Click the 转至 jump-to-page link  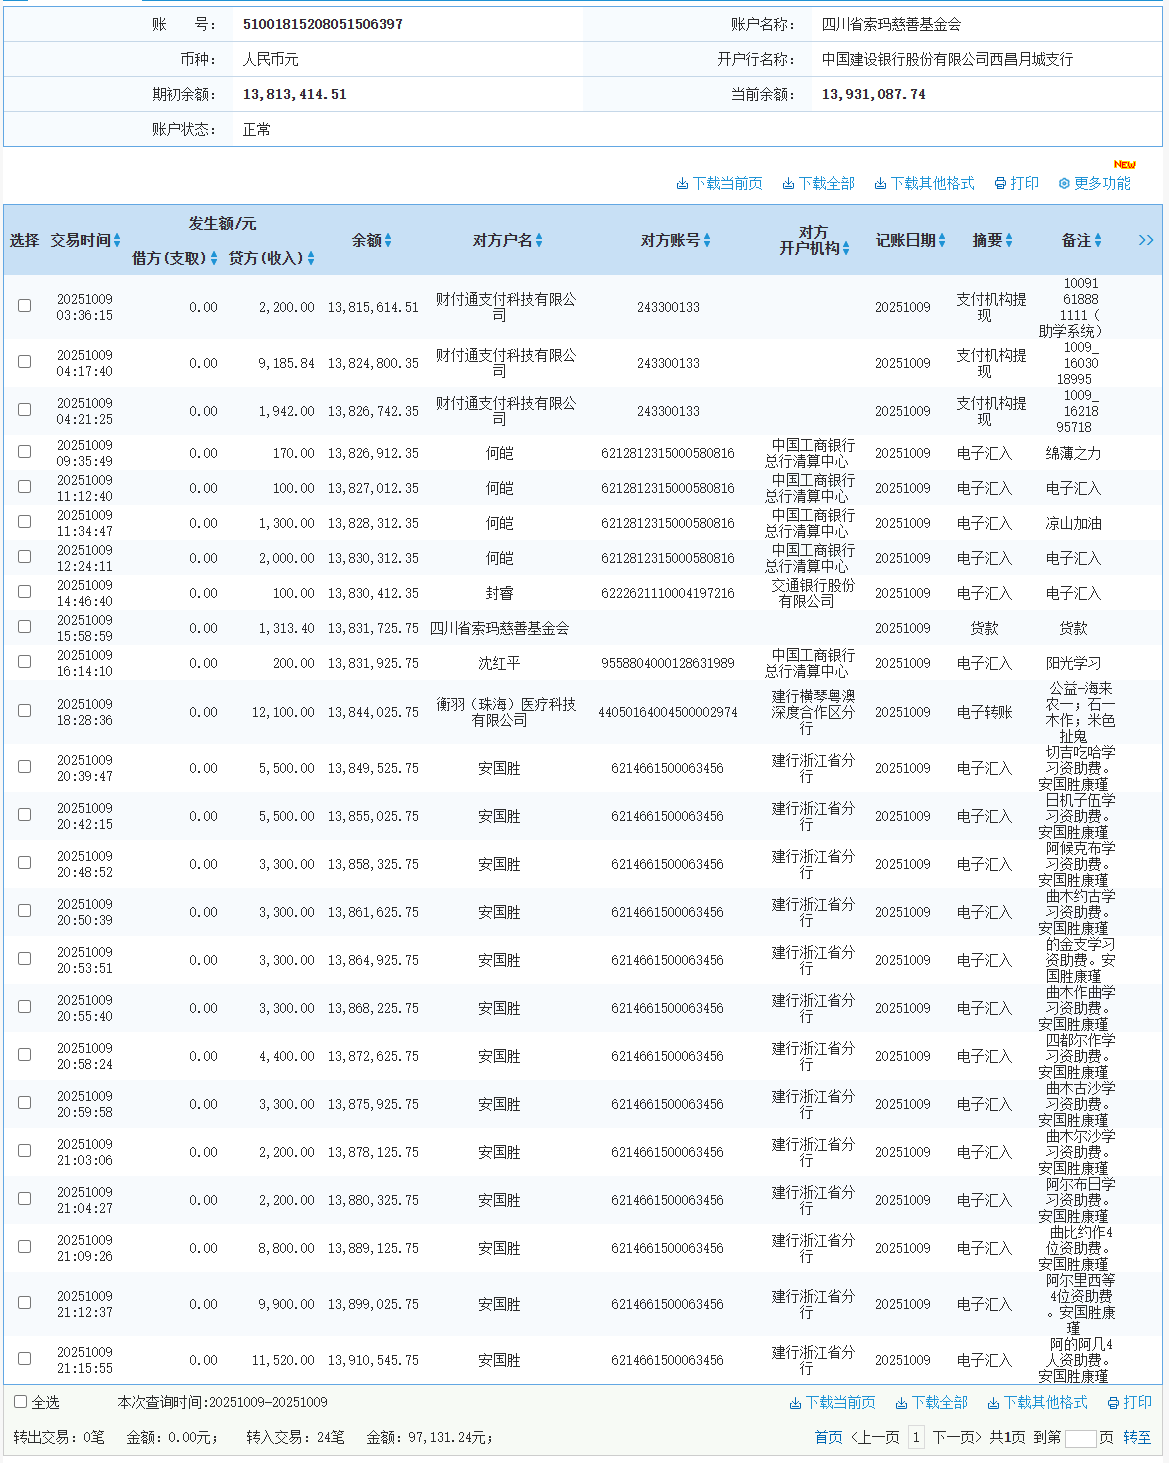click(1137, 1437)
